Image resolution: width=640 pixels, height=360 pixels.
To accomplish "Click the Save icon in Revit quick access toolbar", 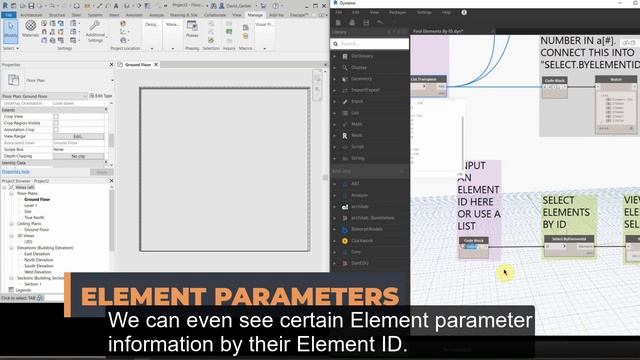I will tap(31, 6).
